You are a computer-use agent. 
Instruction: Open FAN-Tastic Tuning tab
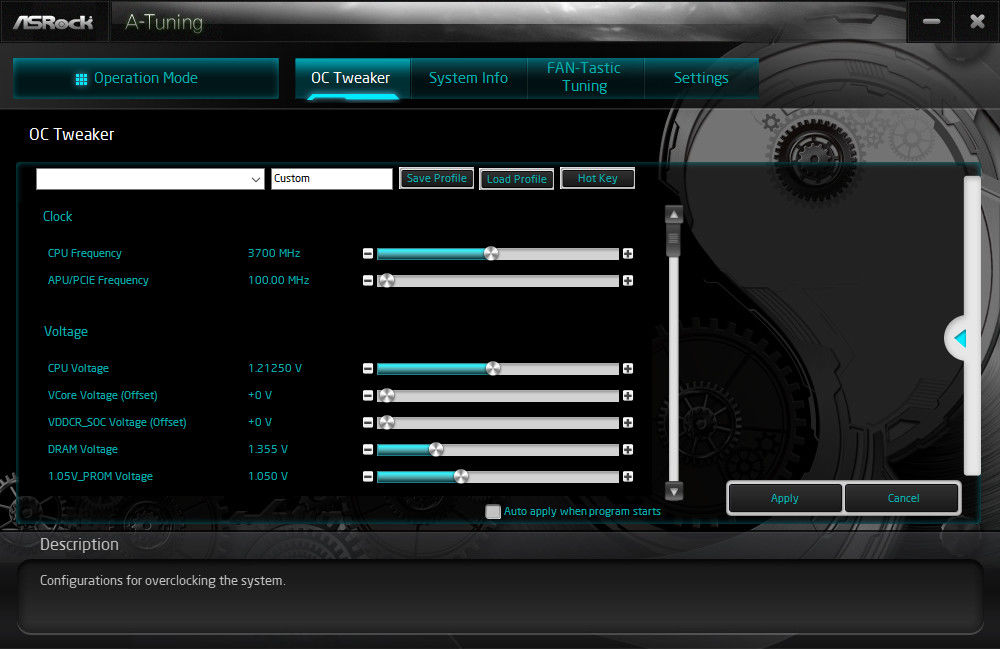click(585, 77)
